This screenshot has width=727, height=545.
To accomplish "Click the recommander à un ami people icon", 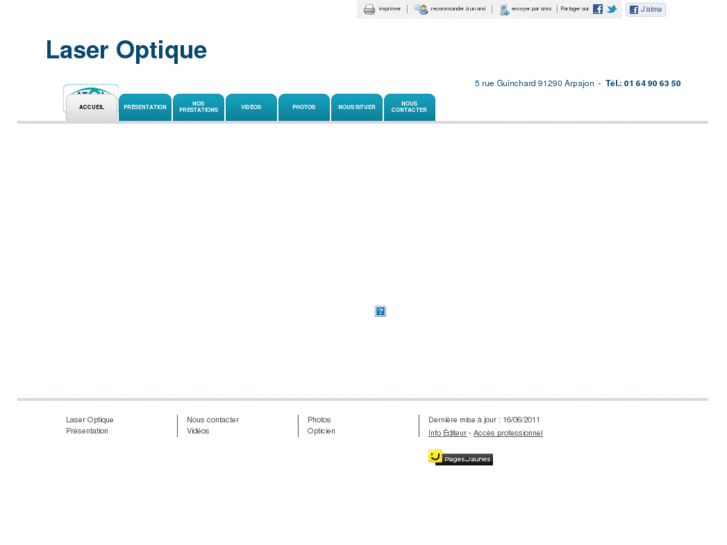I will 421,9.
